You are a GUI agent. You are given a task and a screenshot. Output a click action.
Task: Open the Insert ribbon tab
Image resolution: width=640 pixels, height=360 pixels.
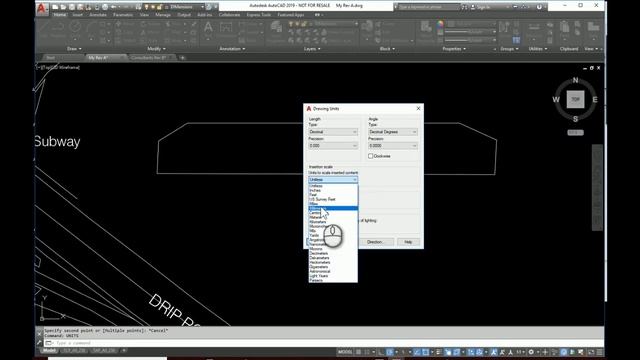pyautogui.click(x=78, y=15)
